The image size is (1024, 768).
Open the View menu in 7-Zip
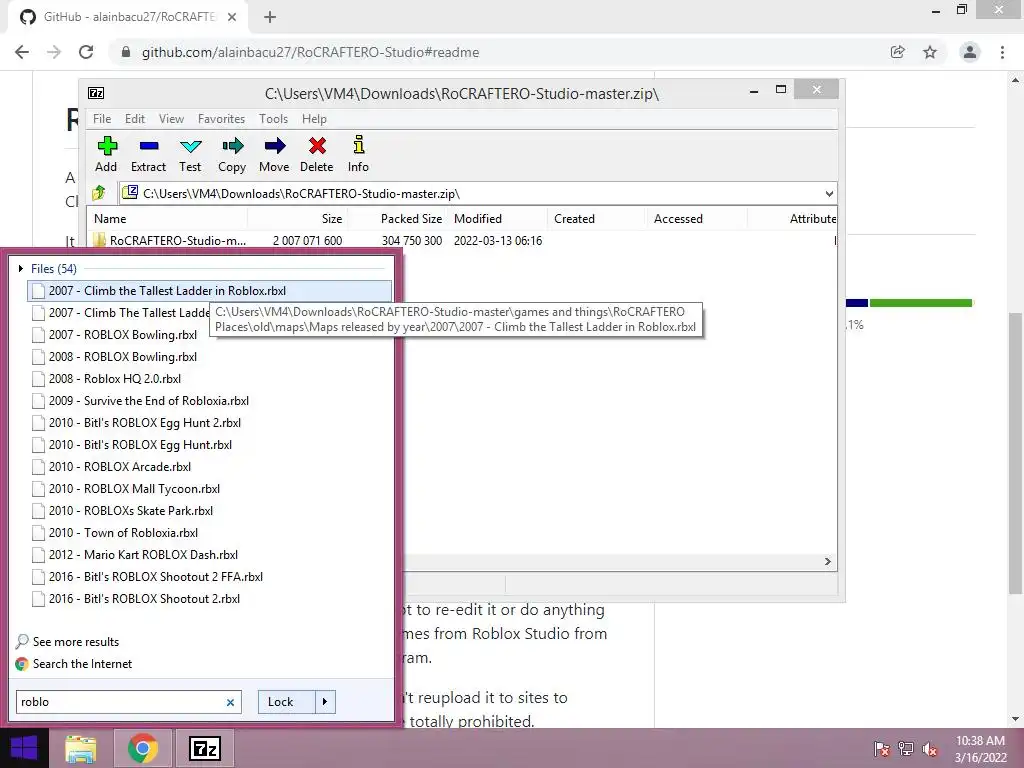(x=171, y=119)
